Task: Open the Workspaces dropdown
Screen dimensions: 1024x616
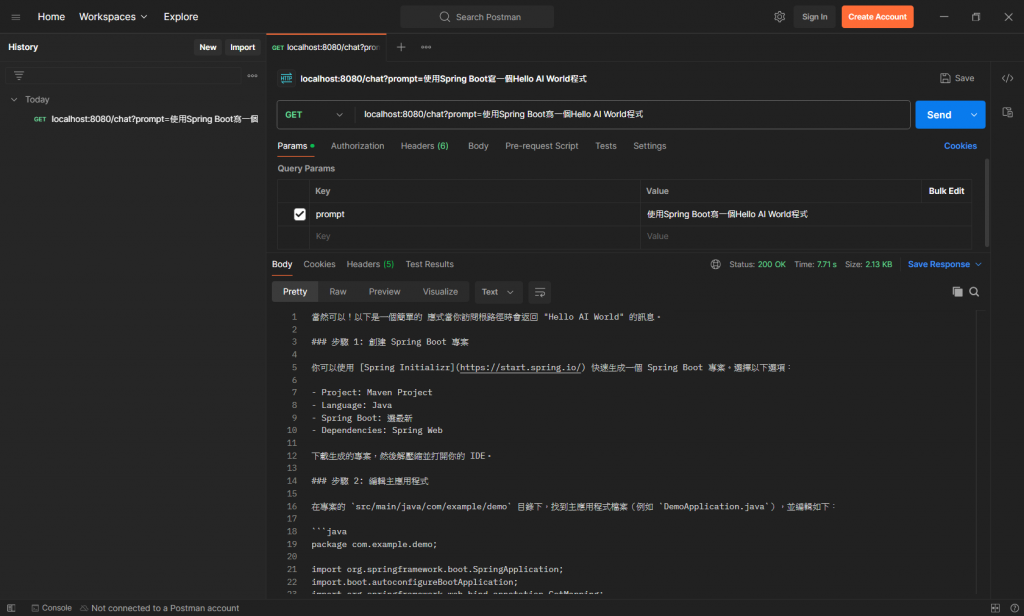Action: (x=113, y=17)
